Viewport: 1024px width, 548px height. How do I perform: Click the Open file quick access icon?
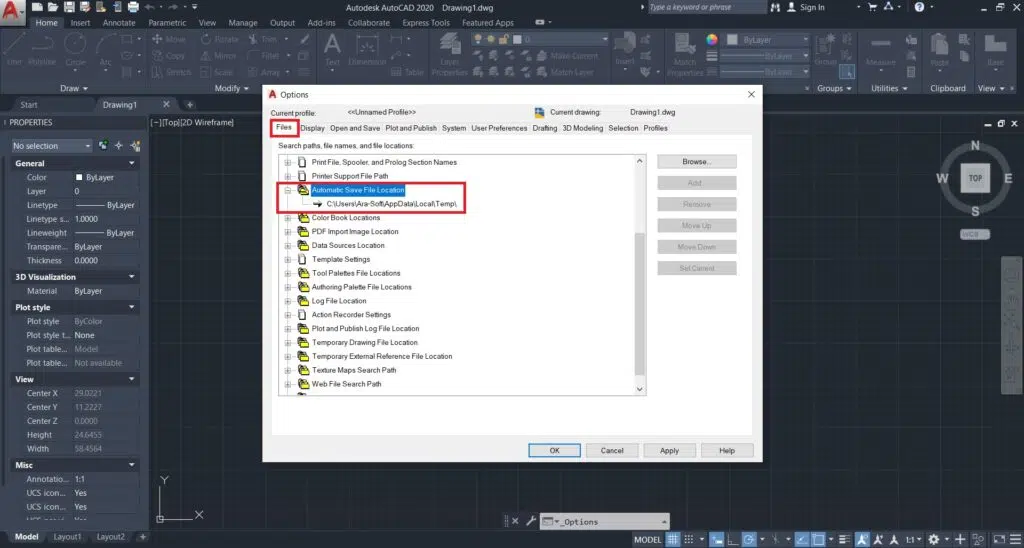[52, 7]
